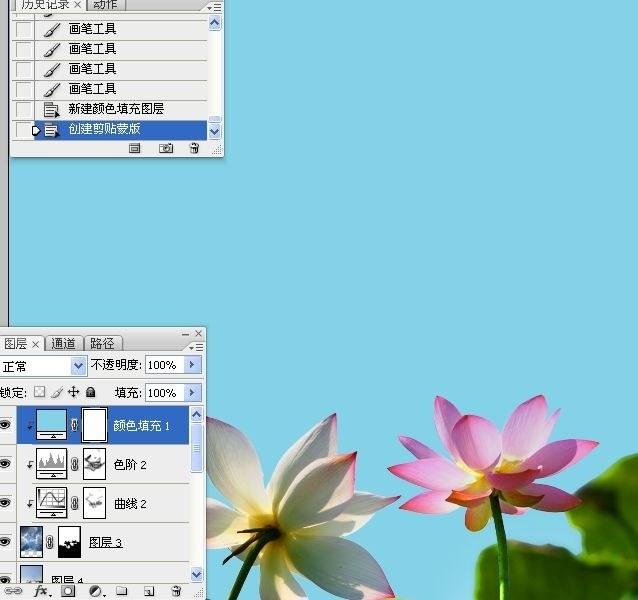Select the black mask thumbnail of 图层 3

point(70,542)
